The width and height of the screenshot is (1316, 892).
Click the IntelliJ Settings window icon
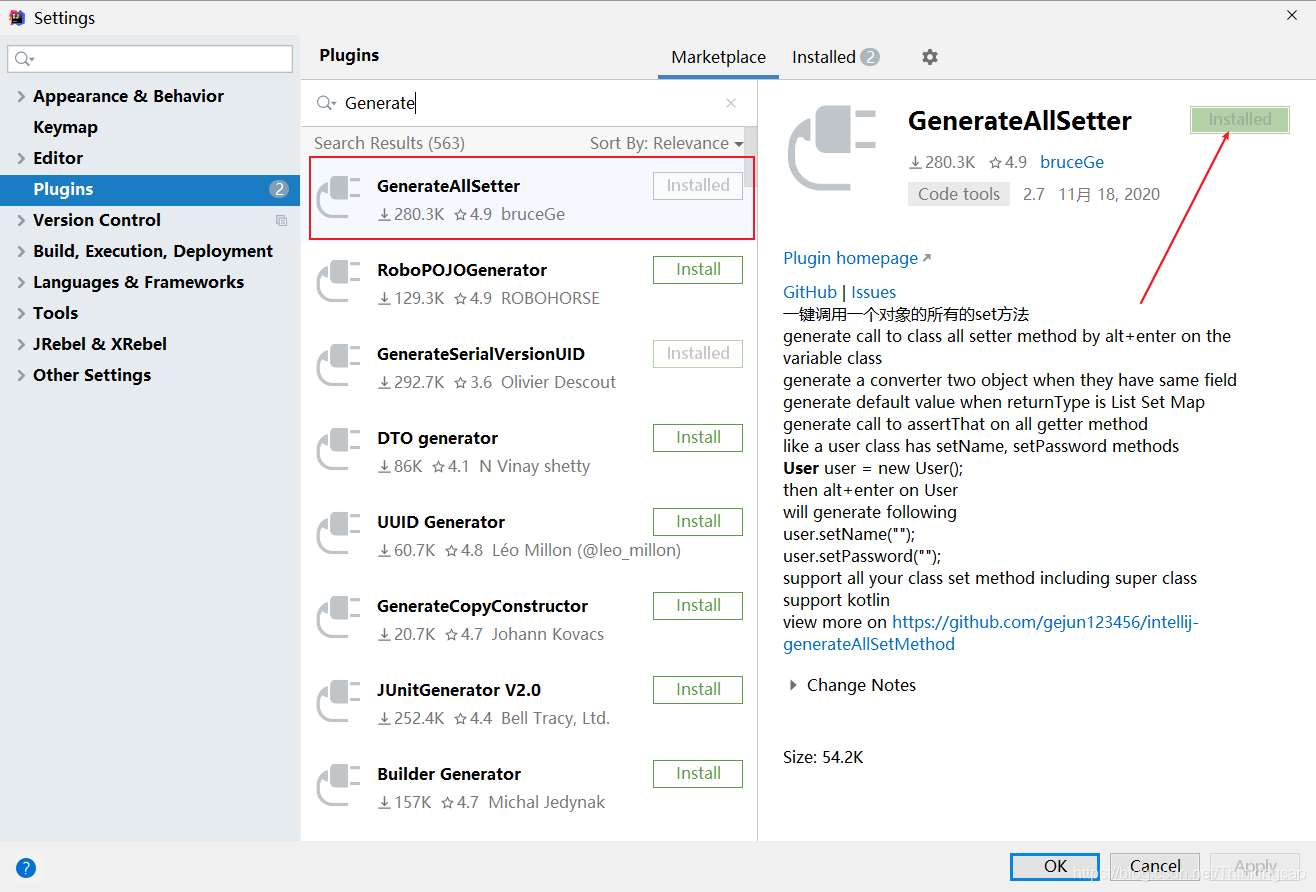16,17
